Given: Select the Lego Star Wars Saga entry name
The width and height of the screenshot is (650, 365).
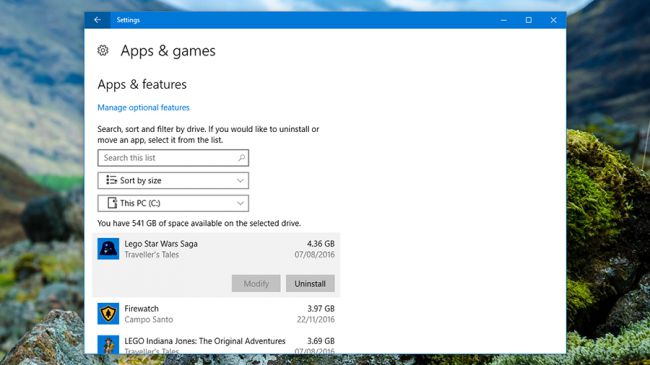Looking at the screenshot, I should click(x=161, y=243).
